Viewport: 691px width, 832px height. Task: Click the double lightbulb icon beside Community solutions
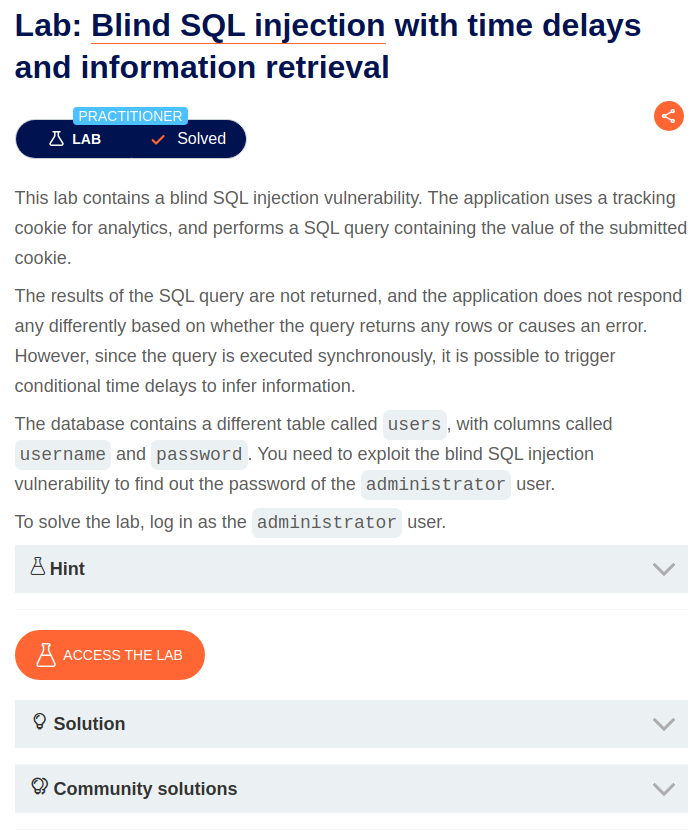point(38,788)
